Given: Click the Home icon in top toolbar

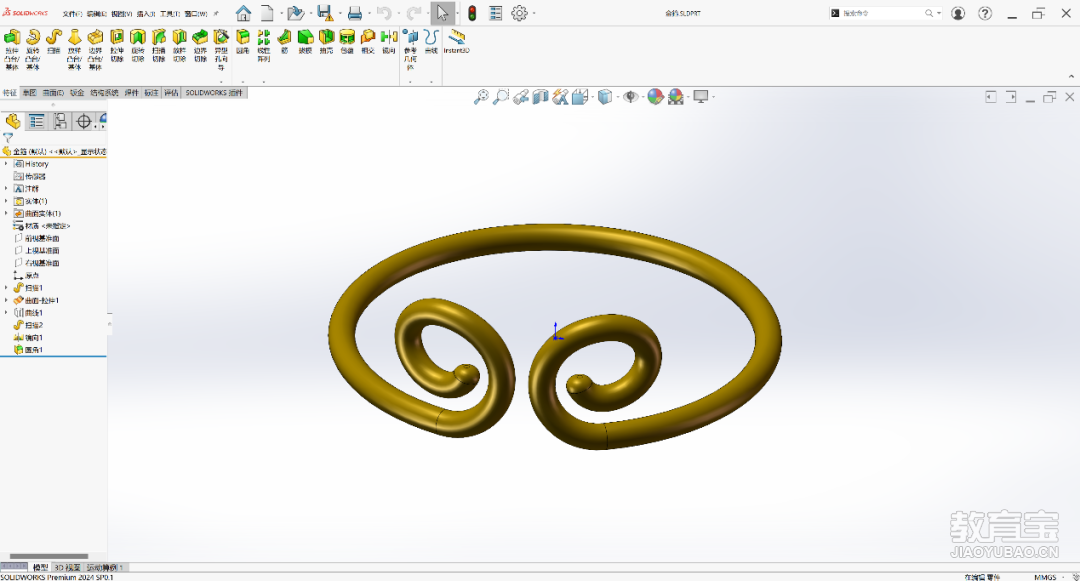Looking at the screenshot, I should coord(243,13).
